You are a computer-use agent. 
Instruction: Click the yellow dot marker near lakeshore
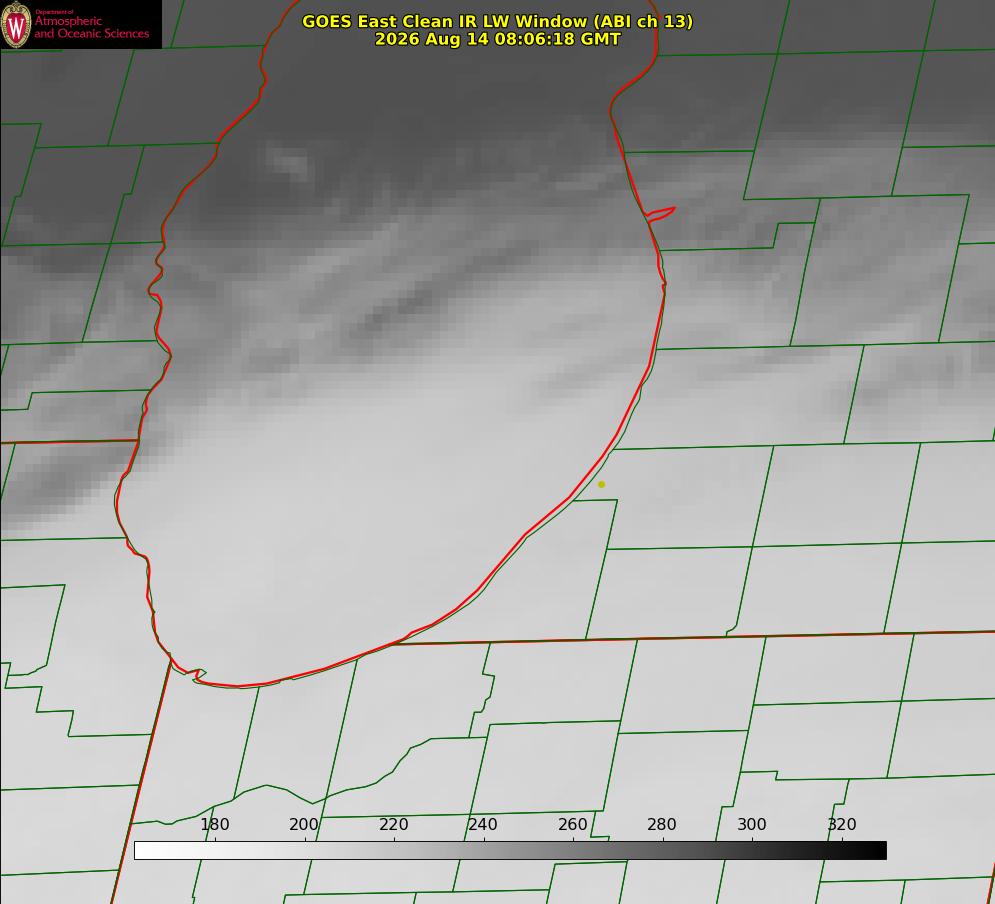602,485
